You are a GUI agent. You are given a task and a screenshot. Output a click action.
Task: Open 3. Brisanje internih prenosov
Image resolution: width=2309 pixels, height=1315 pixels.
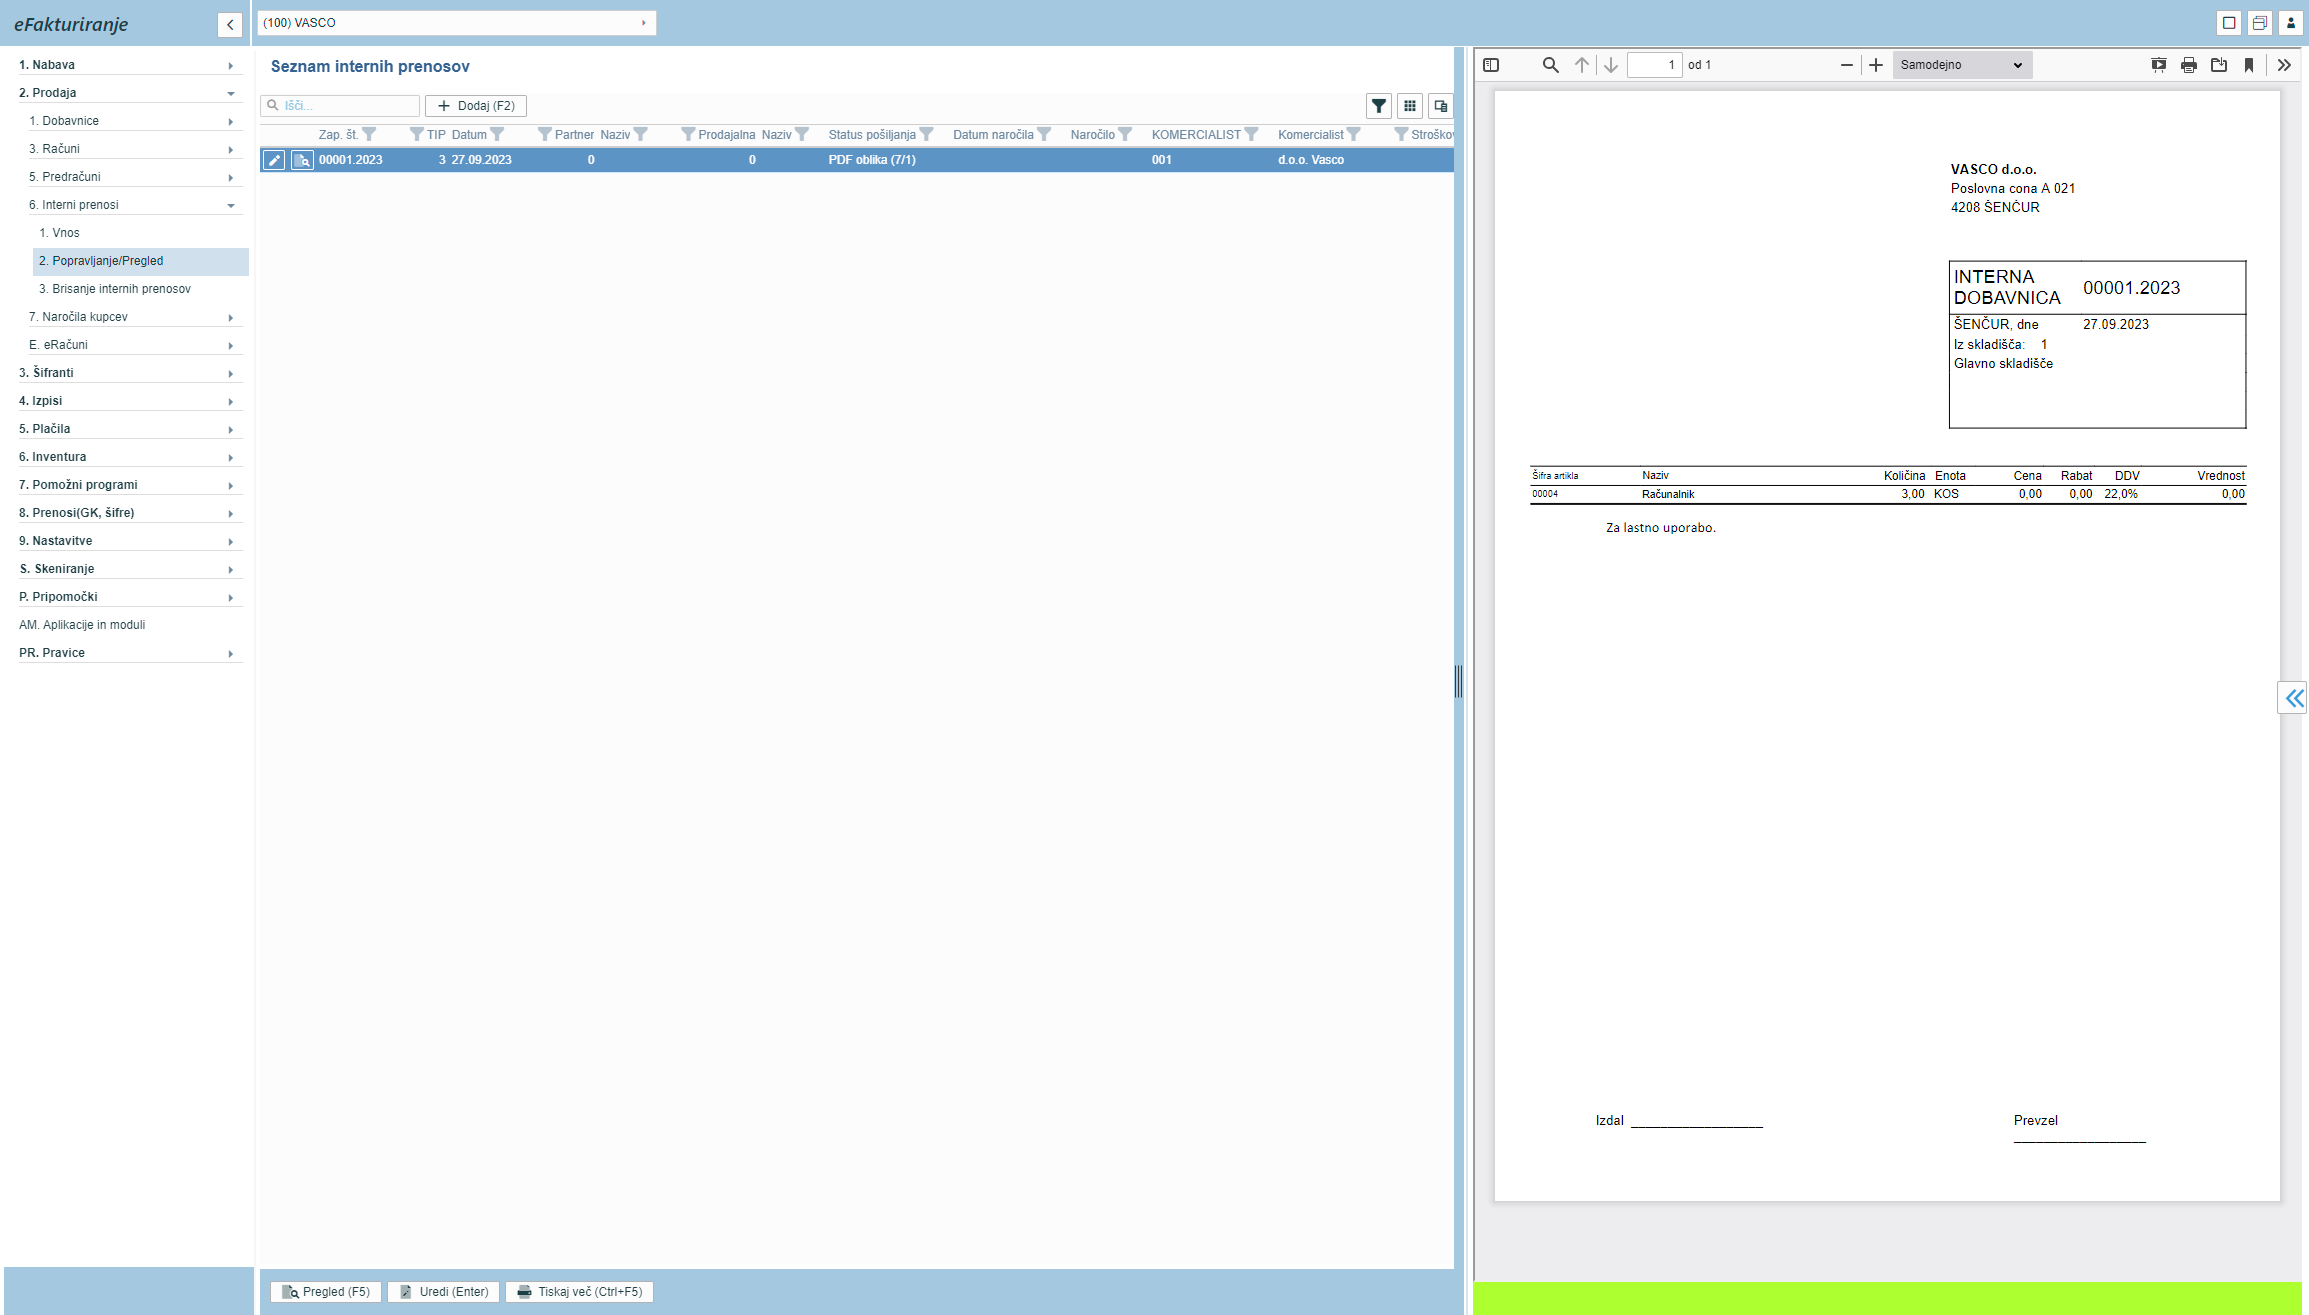tap(140, 289)
